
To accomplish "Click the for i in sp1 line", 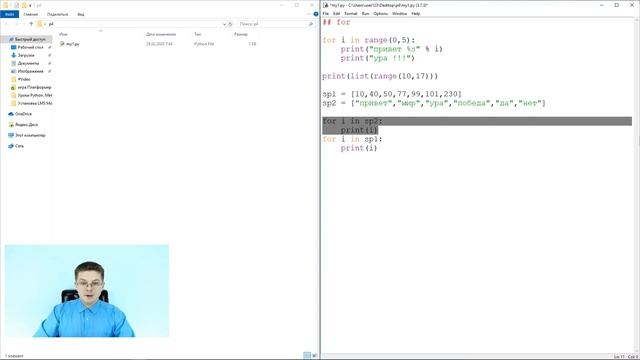I will [x=352, y=139].
